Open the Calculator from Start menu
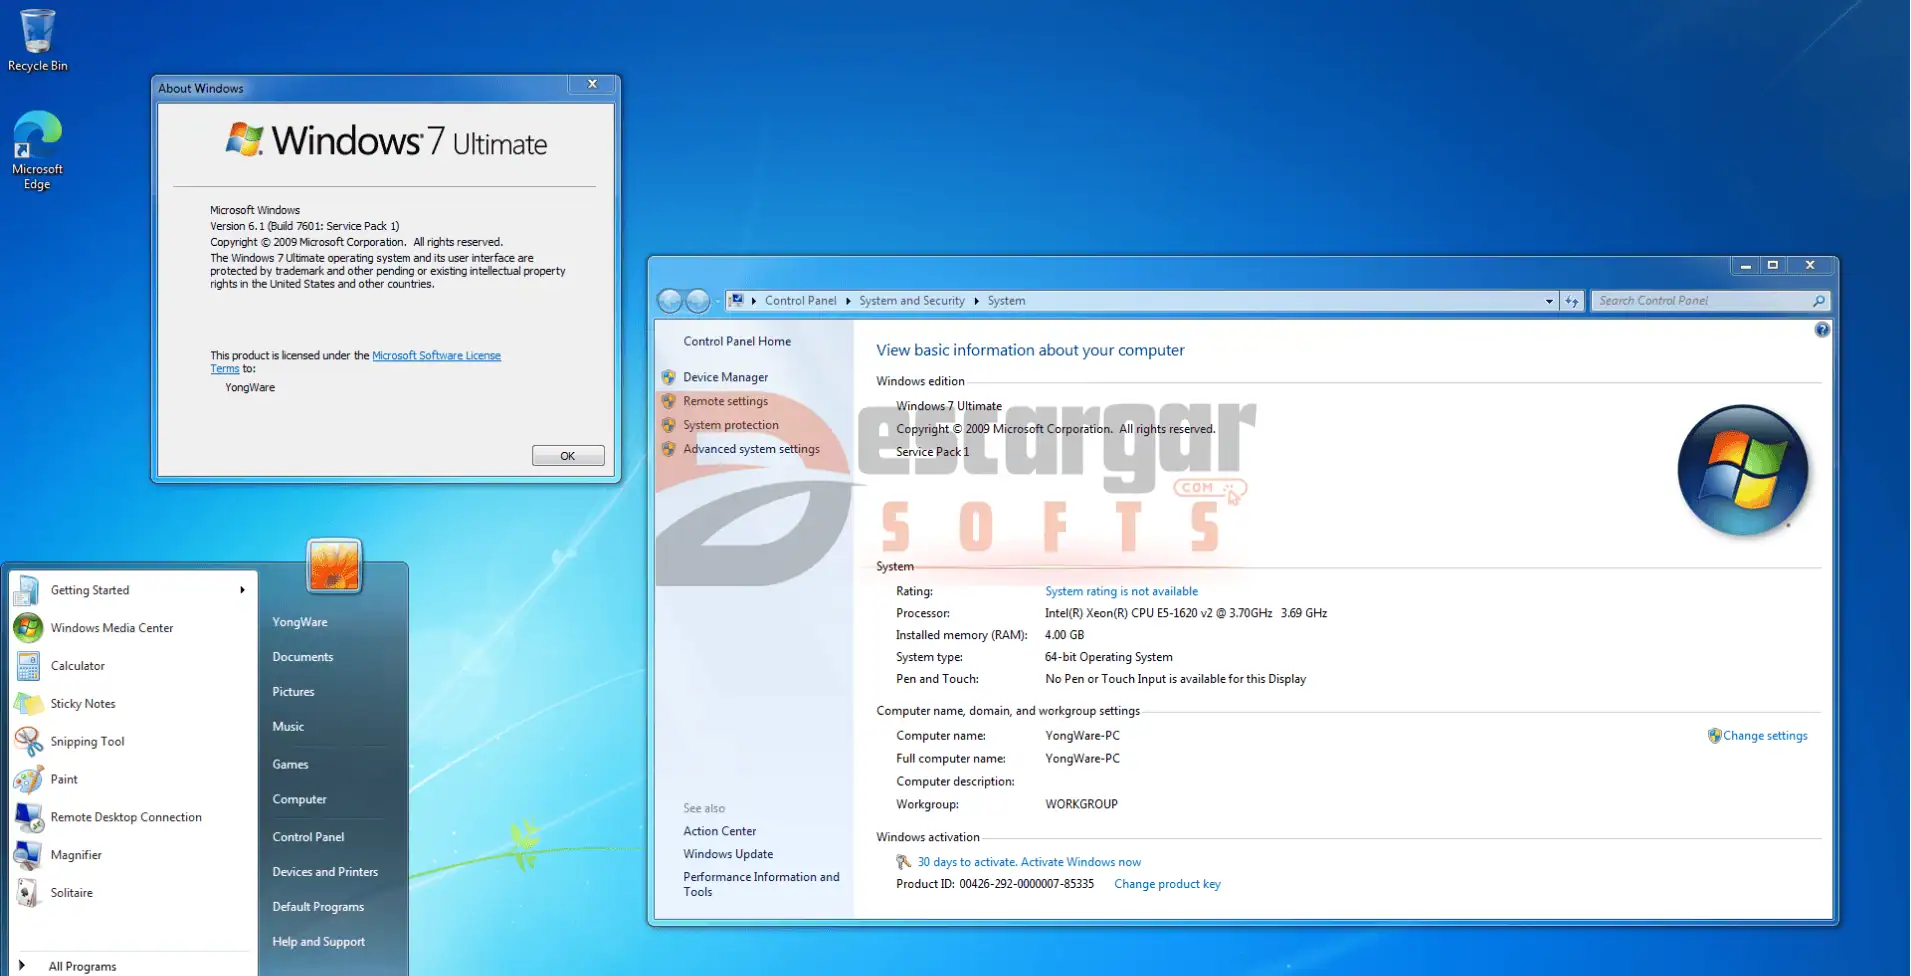This screenshot has width=1911, height=976. (x=77, y=666)
